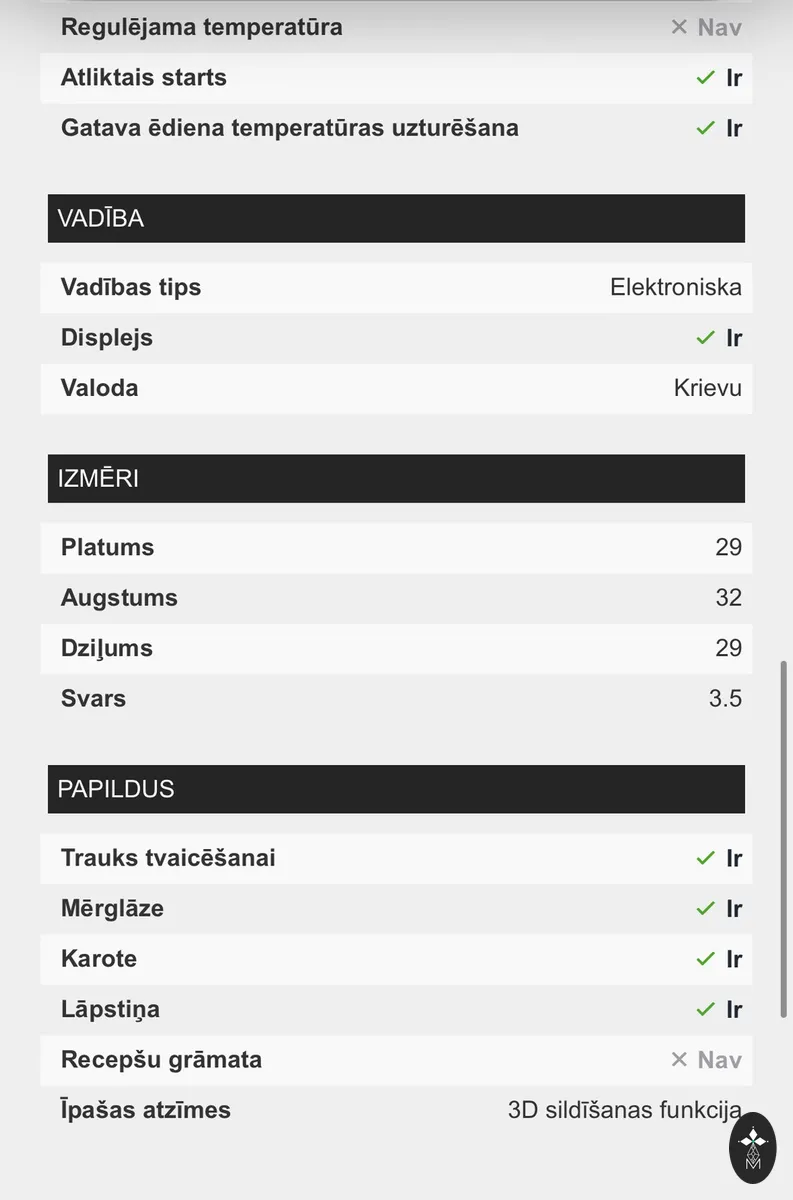Click the green checkmark beside Atliktais starts
The image size is (793, 1200).
[x=706, y=77]
